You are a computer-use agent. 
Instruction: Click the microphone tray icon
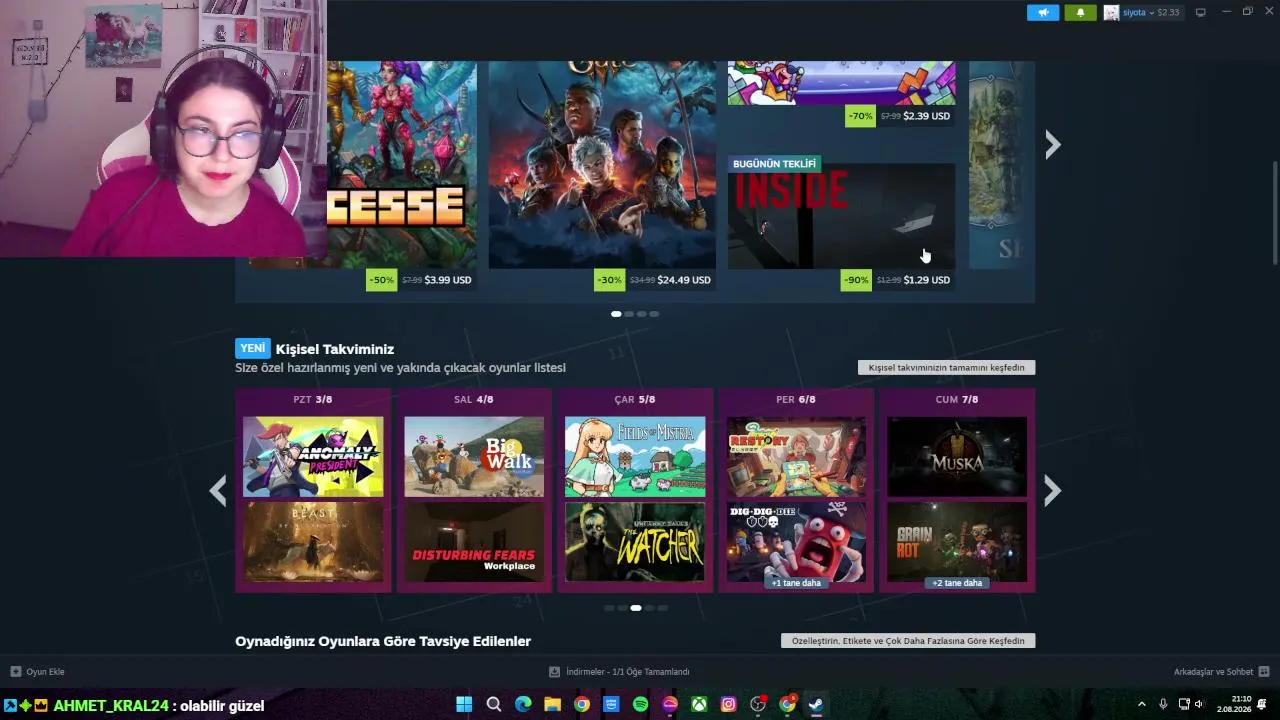pos(1163,704)
